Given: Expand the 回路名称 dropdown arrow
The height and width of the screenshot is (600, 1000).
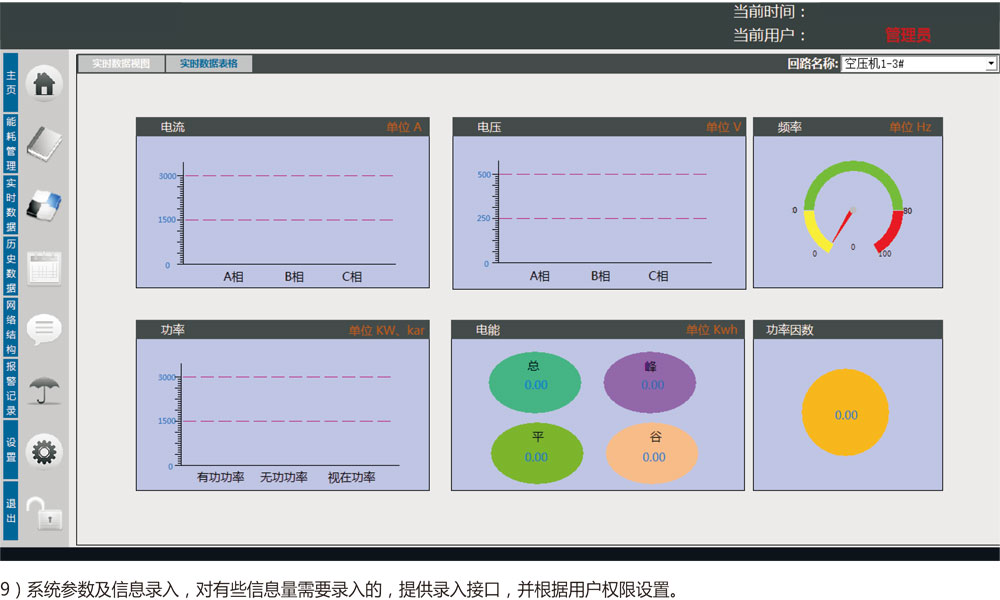Looking at the screenshot, I should (991, 64).
